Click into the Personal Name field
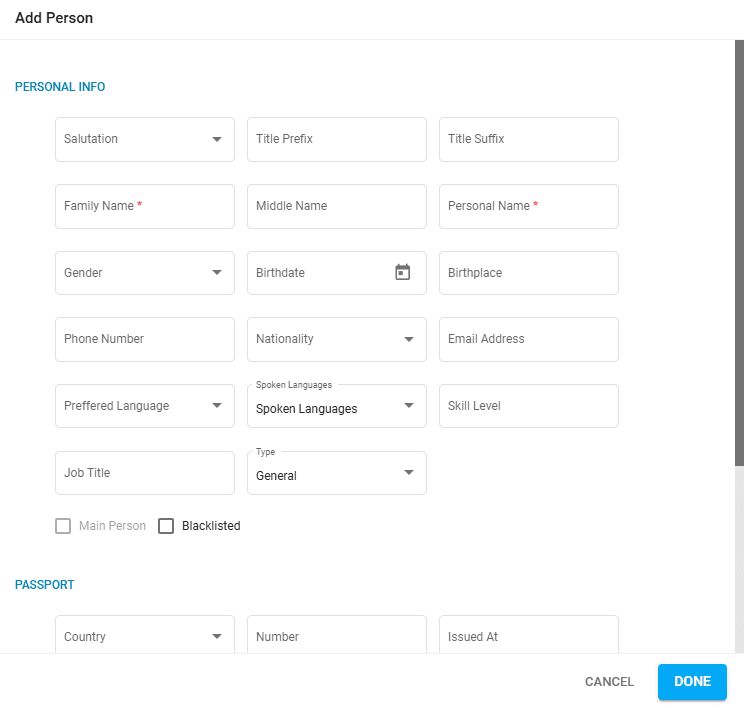This screenshot has width=744, height=708. pos(529,206)
